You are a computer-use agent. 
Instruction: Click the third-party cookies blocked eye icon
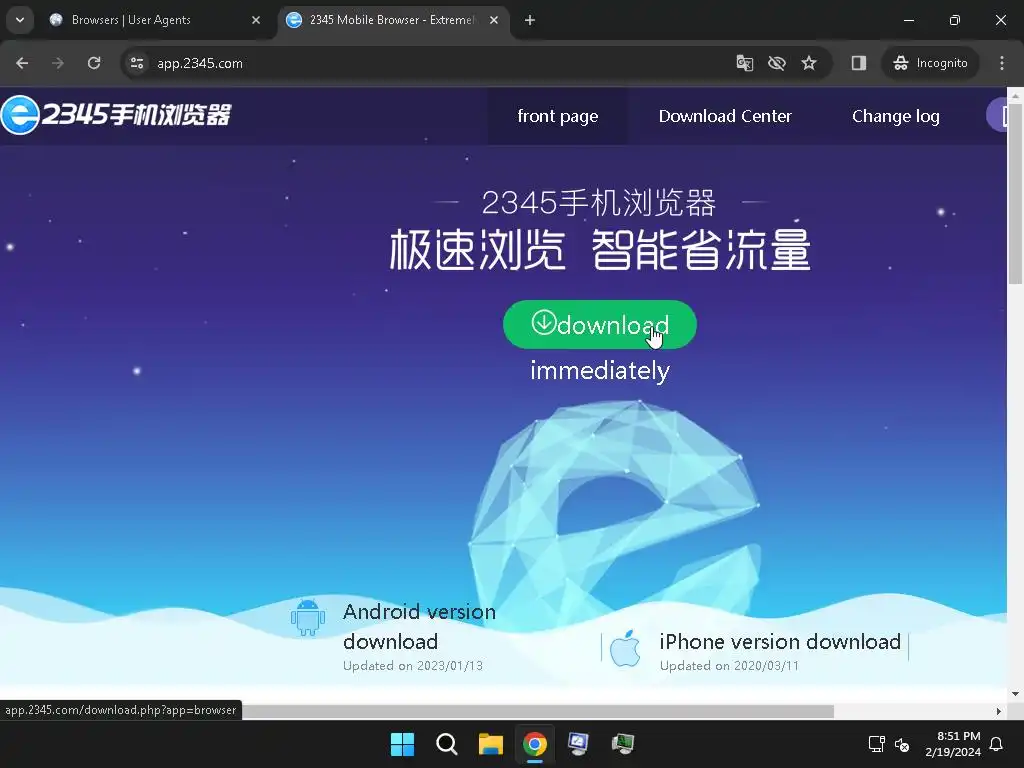776,63
